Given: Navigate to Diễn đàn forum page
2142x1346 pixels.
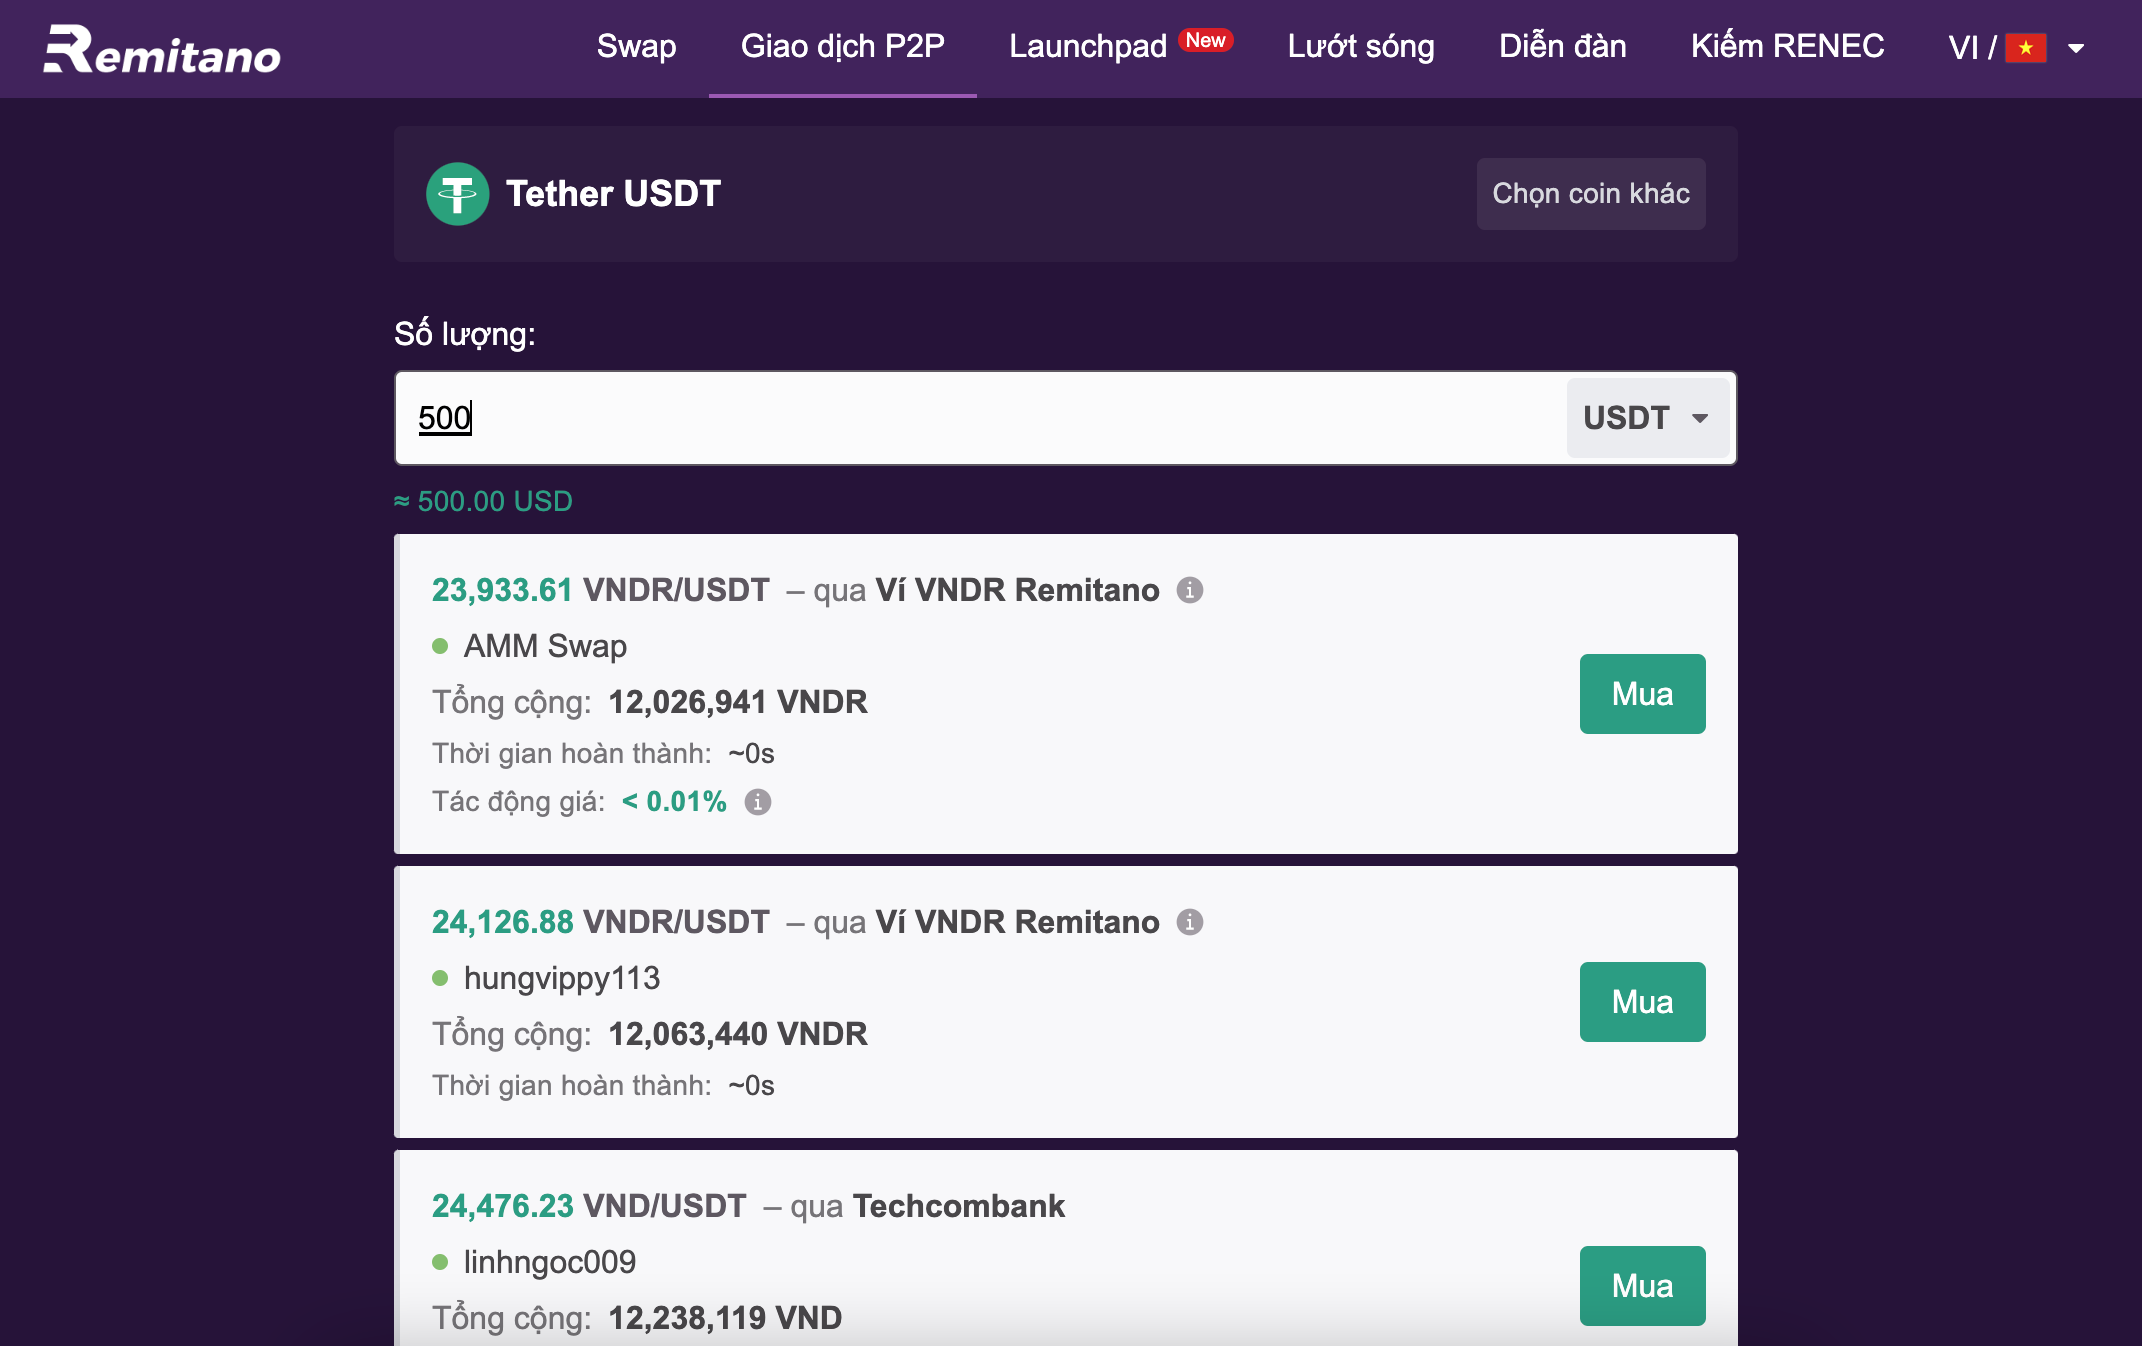Looking at the screenshot, I should pos(1562,47).
